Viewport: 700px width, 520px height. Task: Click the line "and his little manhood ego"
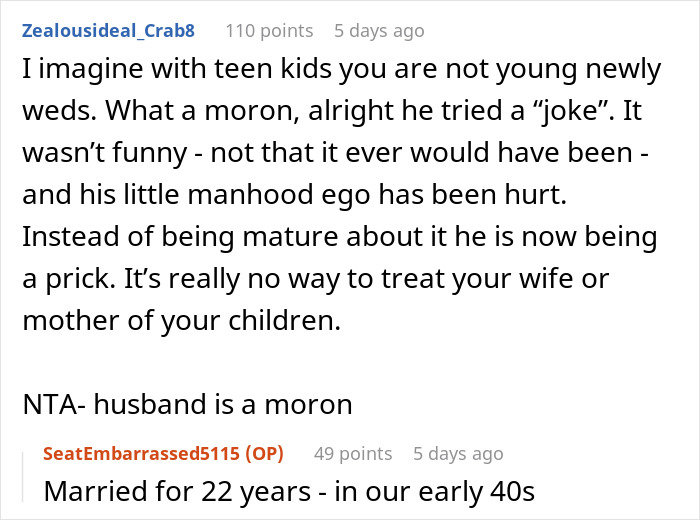(295, 195)
